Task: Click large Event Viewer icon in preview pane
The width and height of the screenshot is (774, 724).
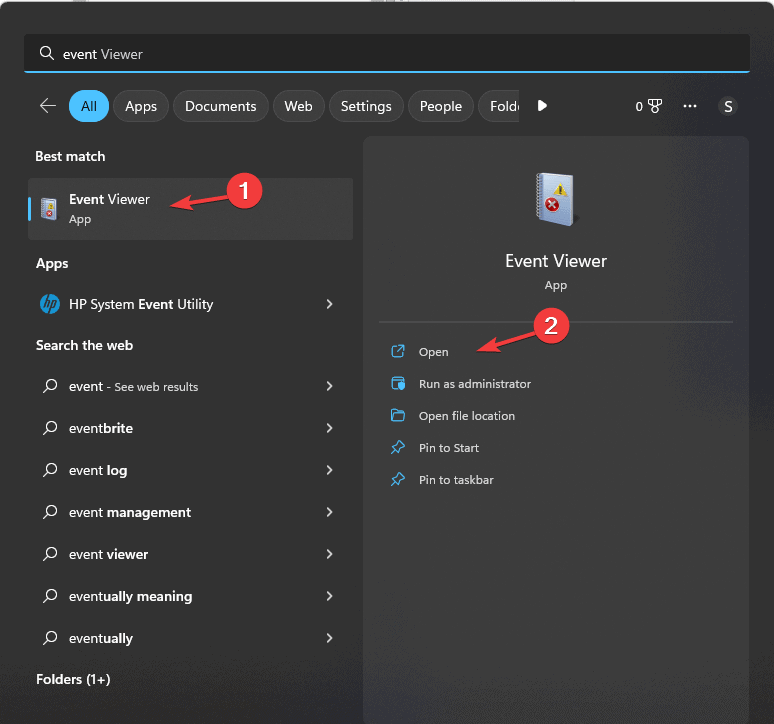Action: 556,199
